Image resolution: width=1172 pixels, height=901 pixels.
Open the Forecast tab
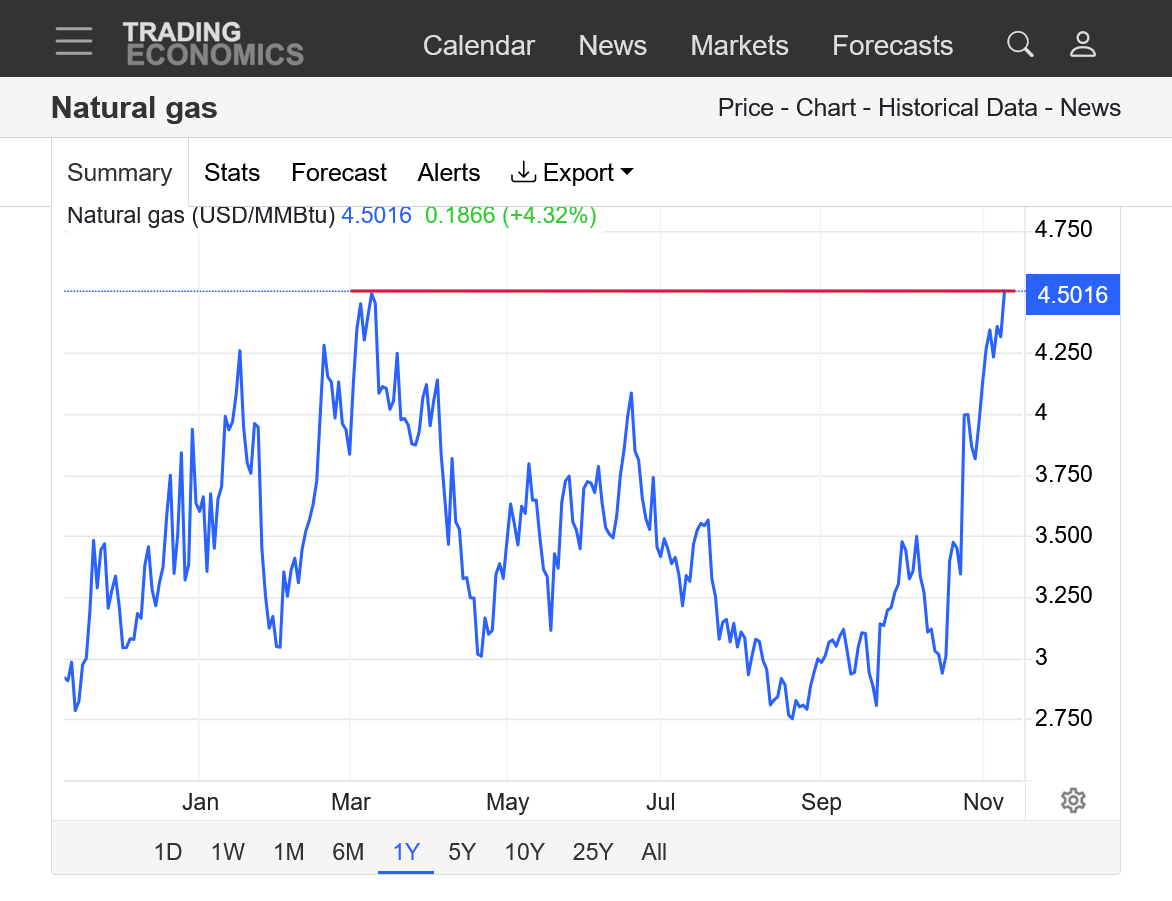[x=338, y=173]
